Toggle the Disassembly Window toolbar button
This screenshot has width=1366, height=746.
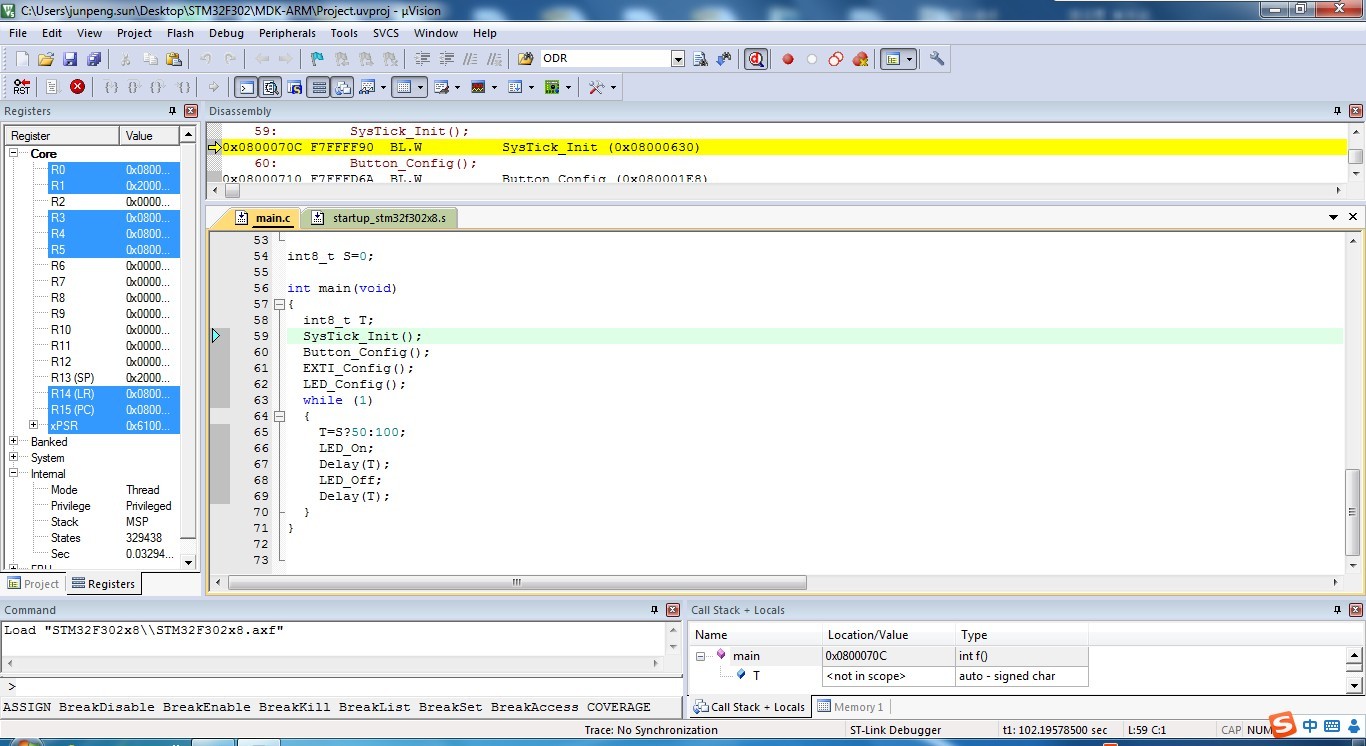270,87
